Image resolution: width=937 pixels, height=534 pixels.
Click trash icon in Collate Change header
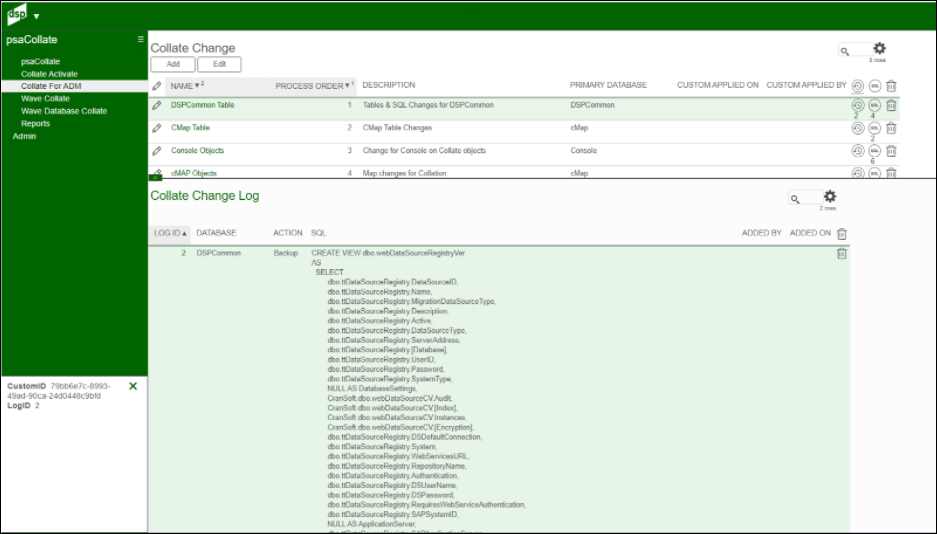[x=891, y=86]
